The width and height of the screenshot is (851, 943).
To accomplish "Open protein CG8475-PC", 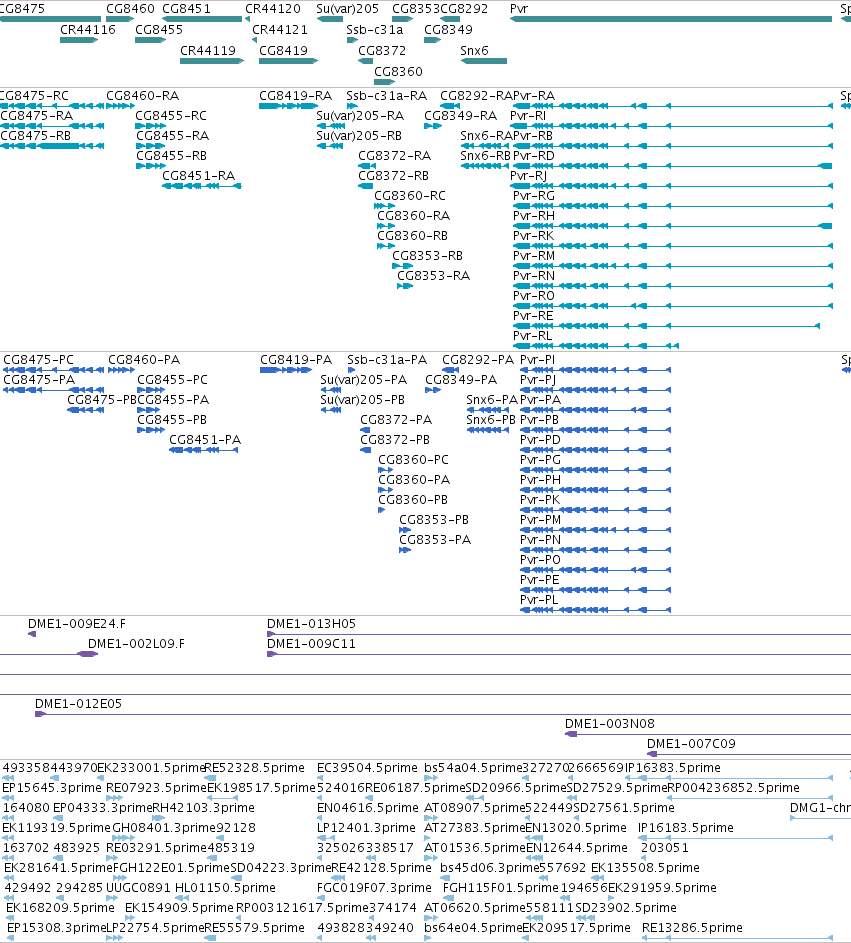I will (x=54, y=370).
